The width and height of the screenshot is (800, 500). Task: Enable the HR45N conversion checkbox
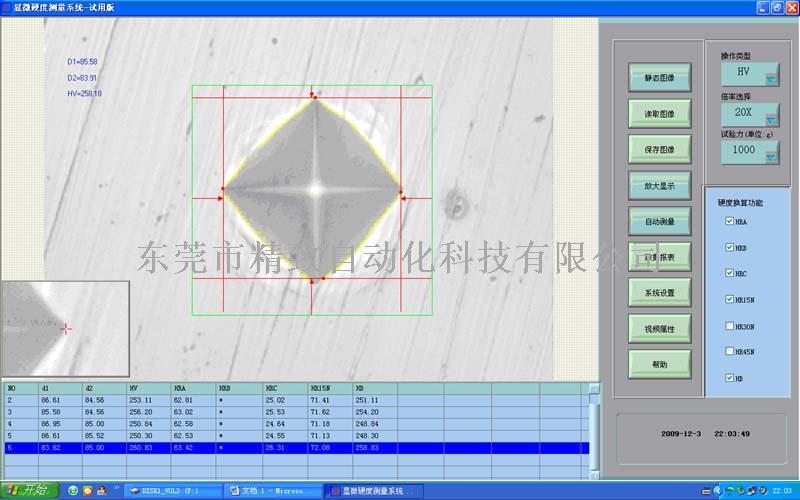728,351
